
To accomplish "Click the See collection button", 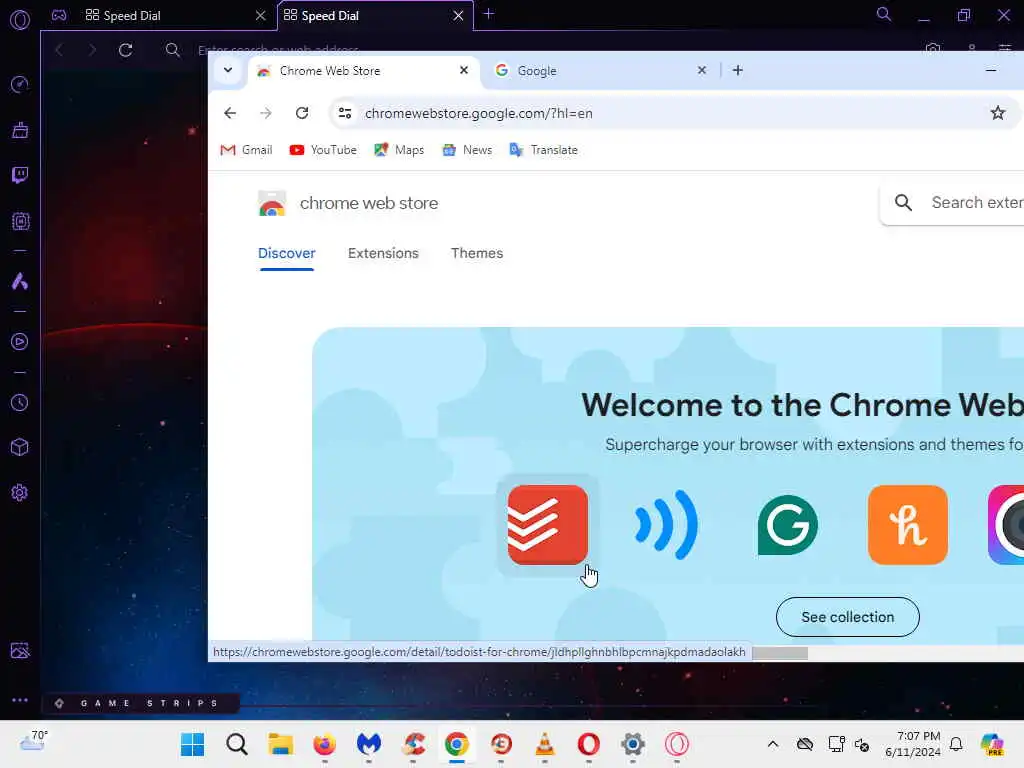I will tap(848, 617).
